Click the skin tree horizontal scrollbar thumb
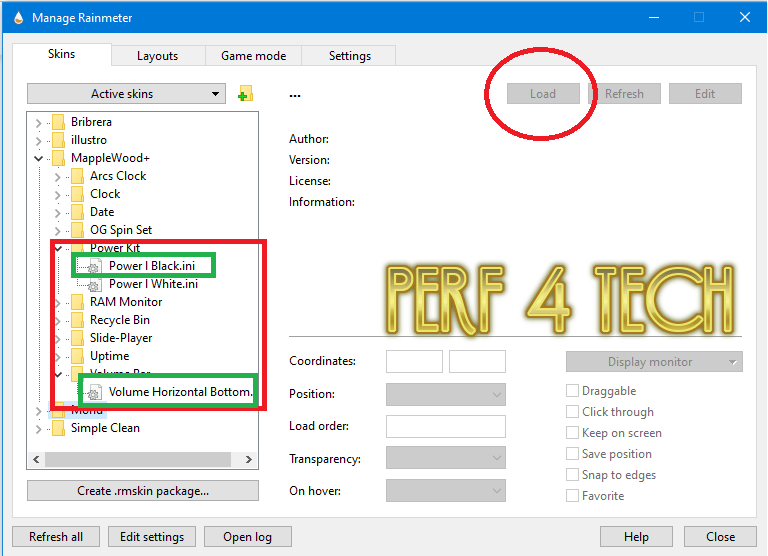 [138, 459]
